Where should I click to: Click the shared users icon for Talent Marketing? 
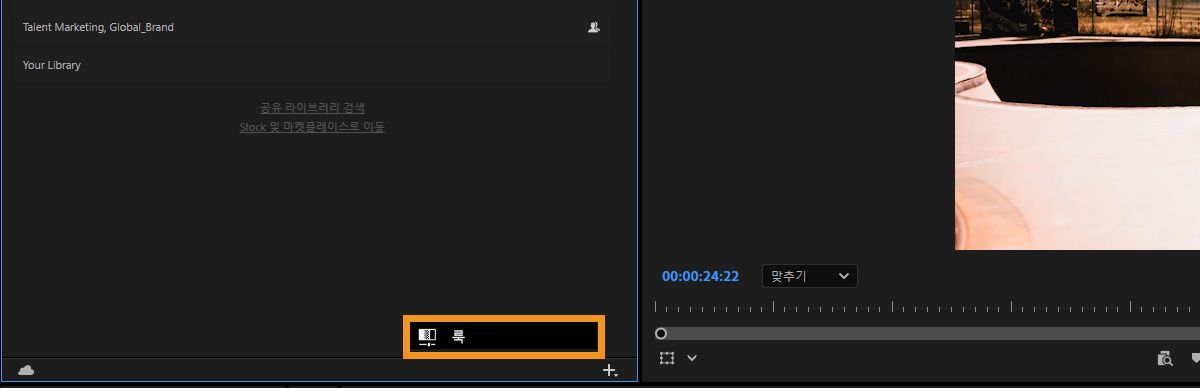pos(594,27)
